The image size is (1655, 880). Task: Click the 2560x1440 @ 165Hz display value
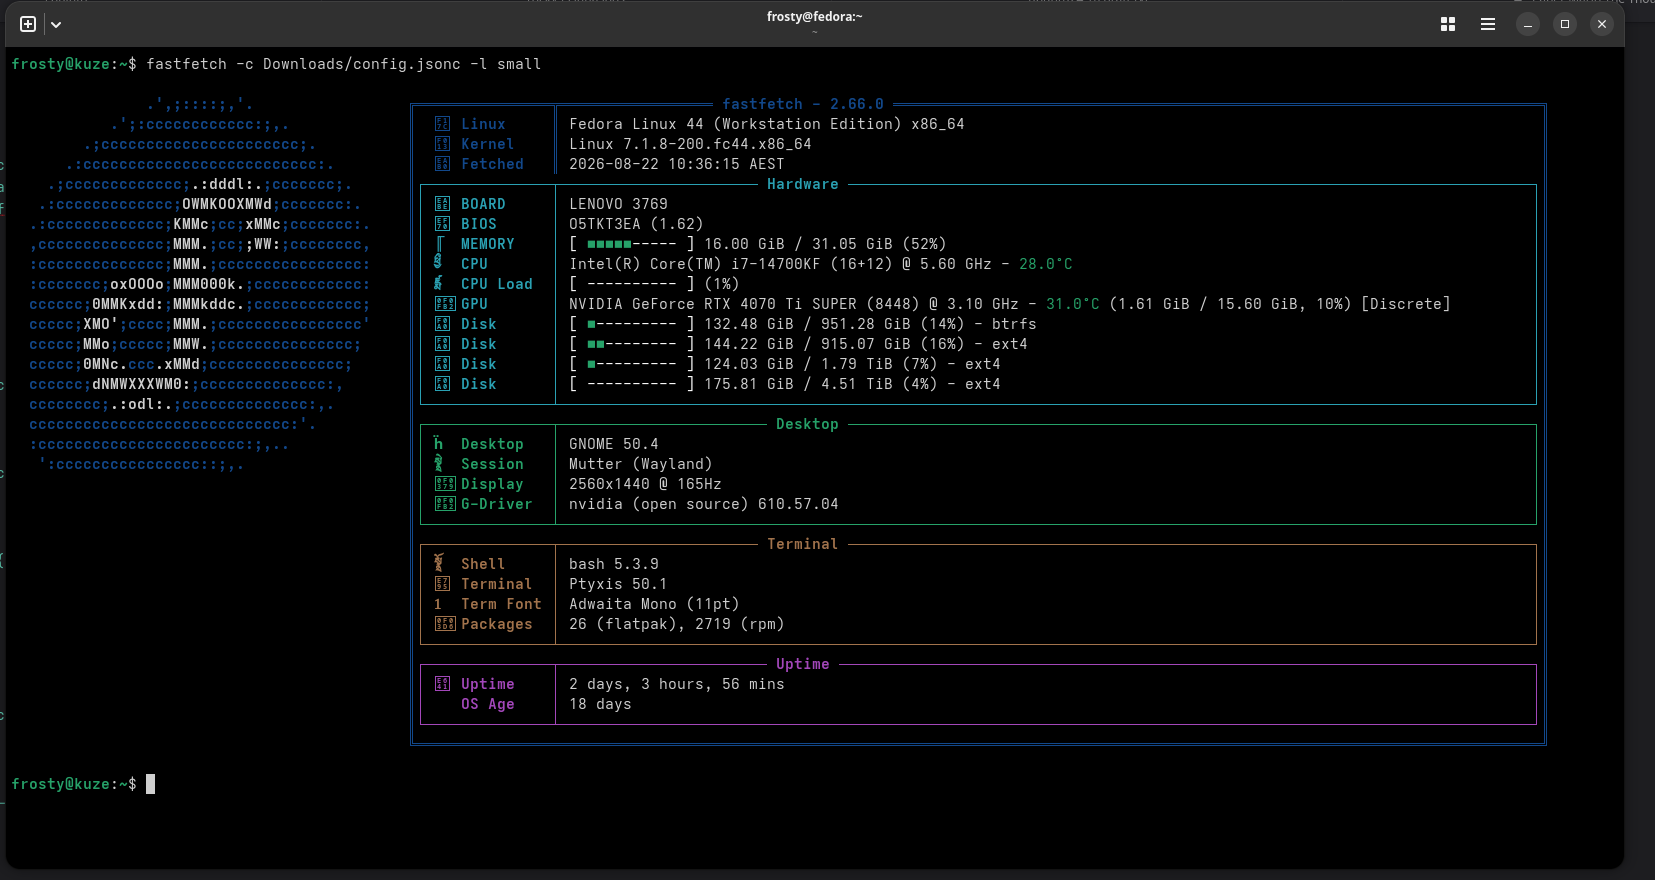click(x=645, y=484)
